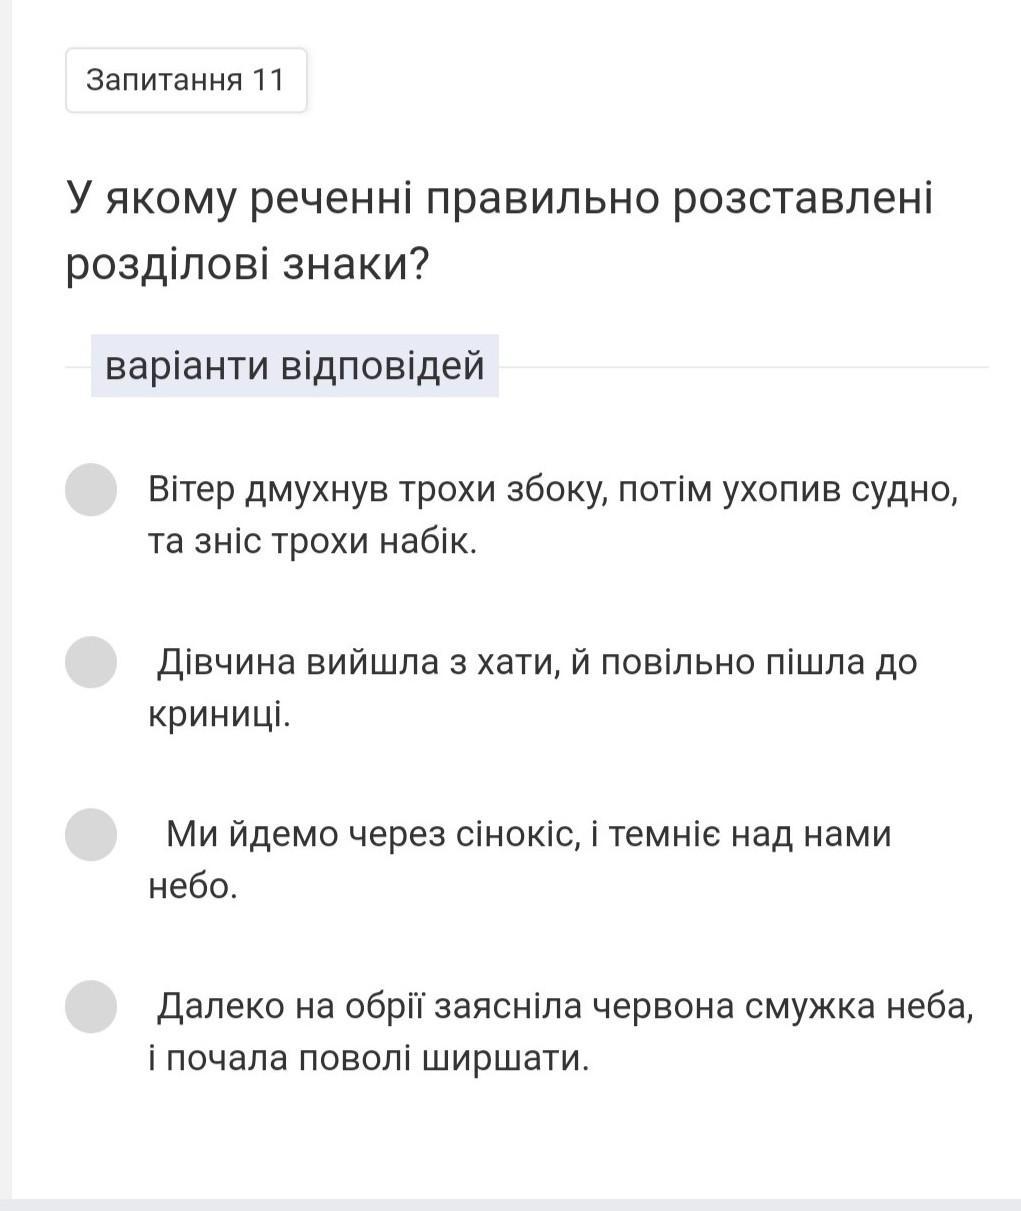Click the line 'і почала поволі ширшати.'
The image size is (1021, 1211).
[369, 1058]
